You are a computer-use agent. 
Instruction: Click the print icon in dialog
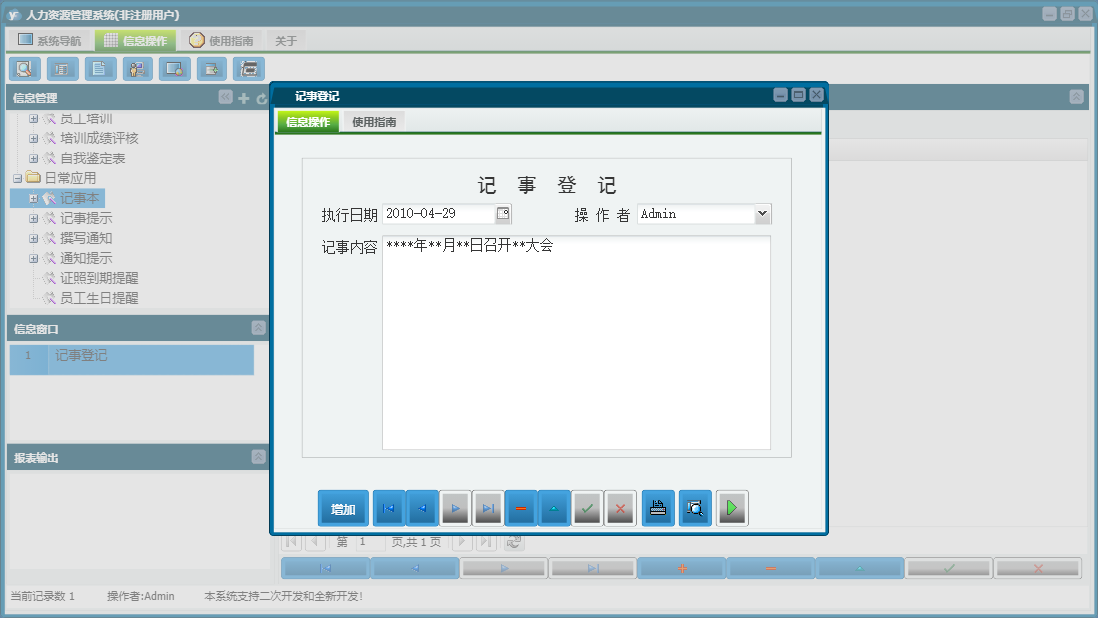click(658, 508)
